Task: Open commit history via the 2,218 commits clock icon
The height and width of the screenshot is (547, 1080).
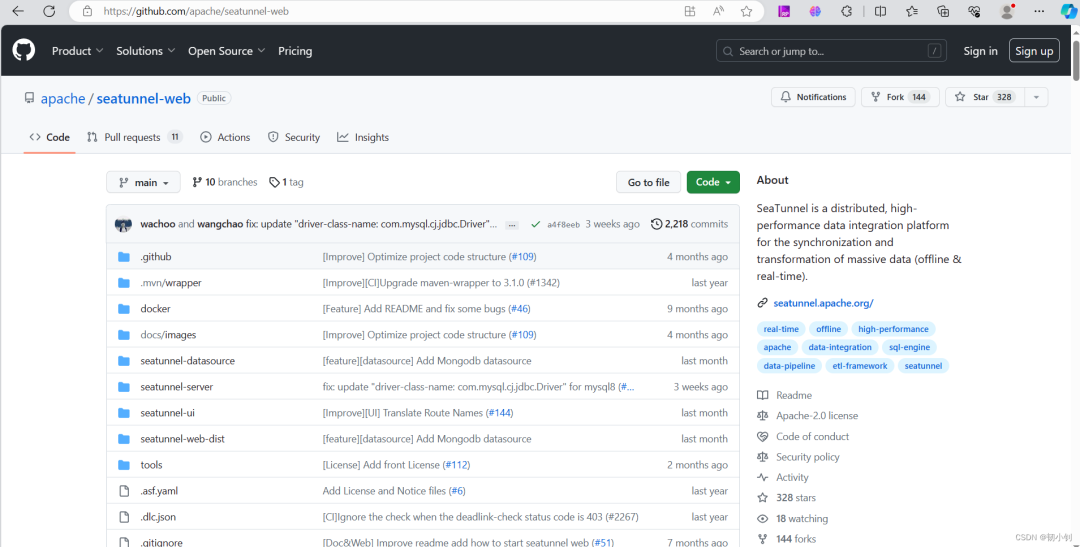Action: click(657, 224)
